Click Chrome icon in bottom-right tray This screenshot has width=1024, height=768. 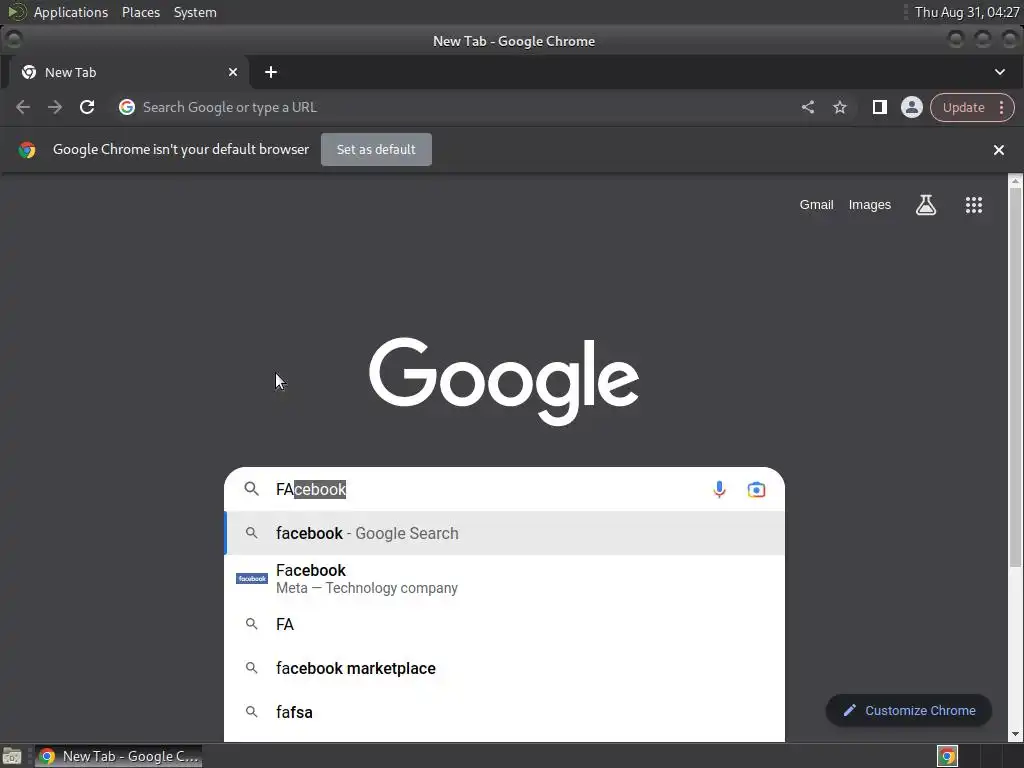tap(947, 756)
